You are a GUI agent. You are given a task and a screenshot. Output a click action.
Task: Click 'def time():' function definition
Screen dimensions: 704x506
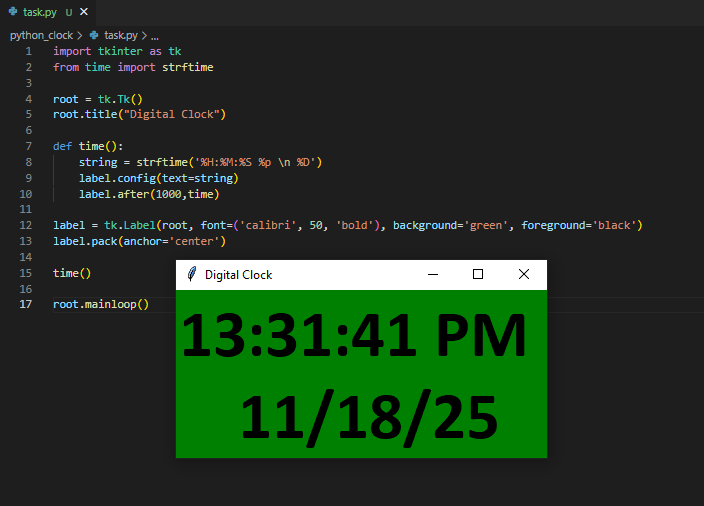[88, 146]
